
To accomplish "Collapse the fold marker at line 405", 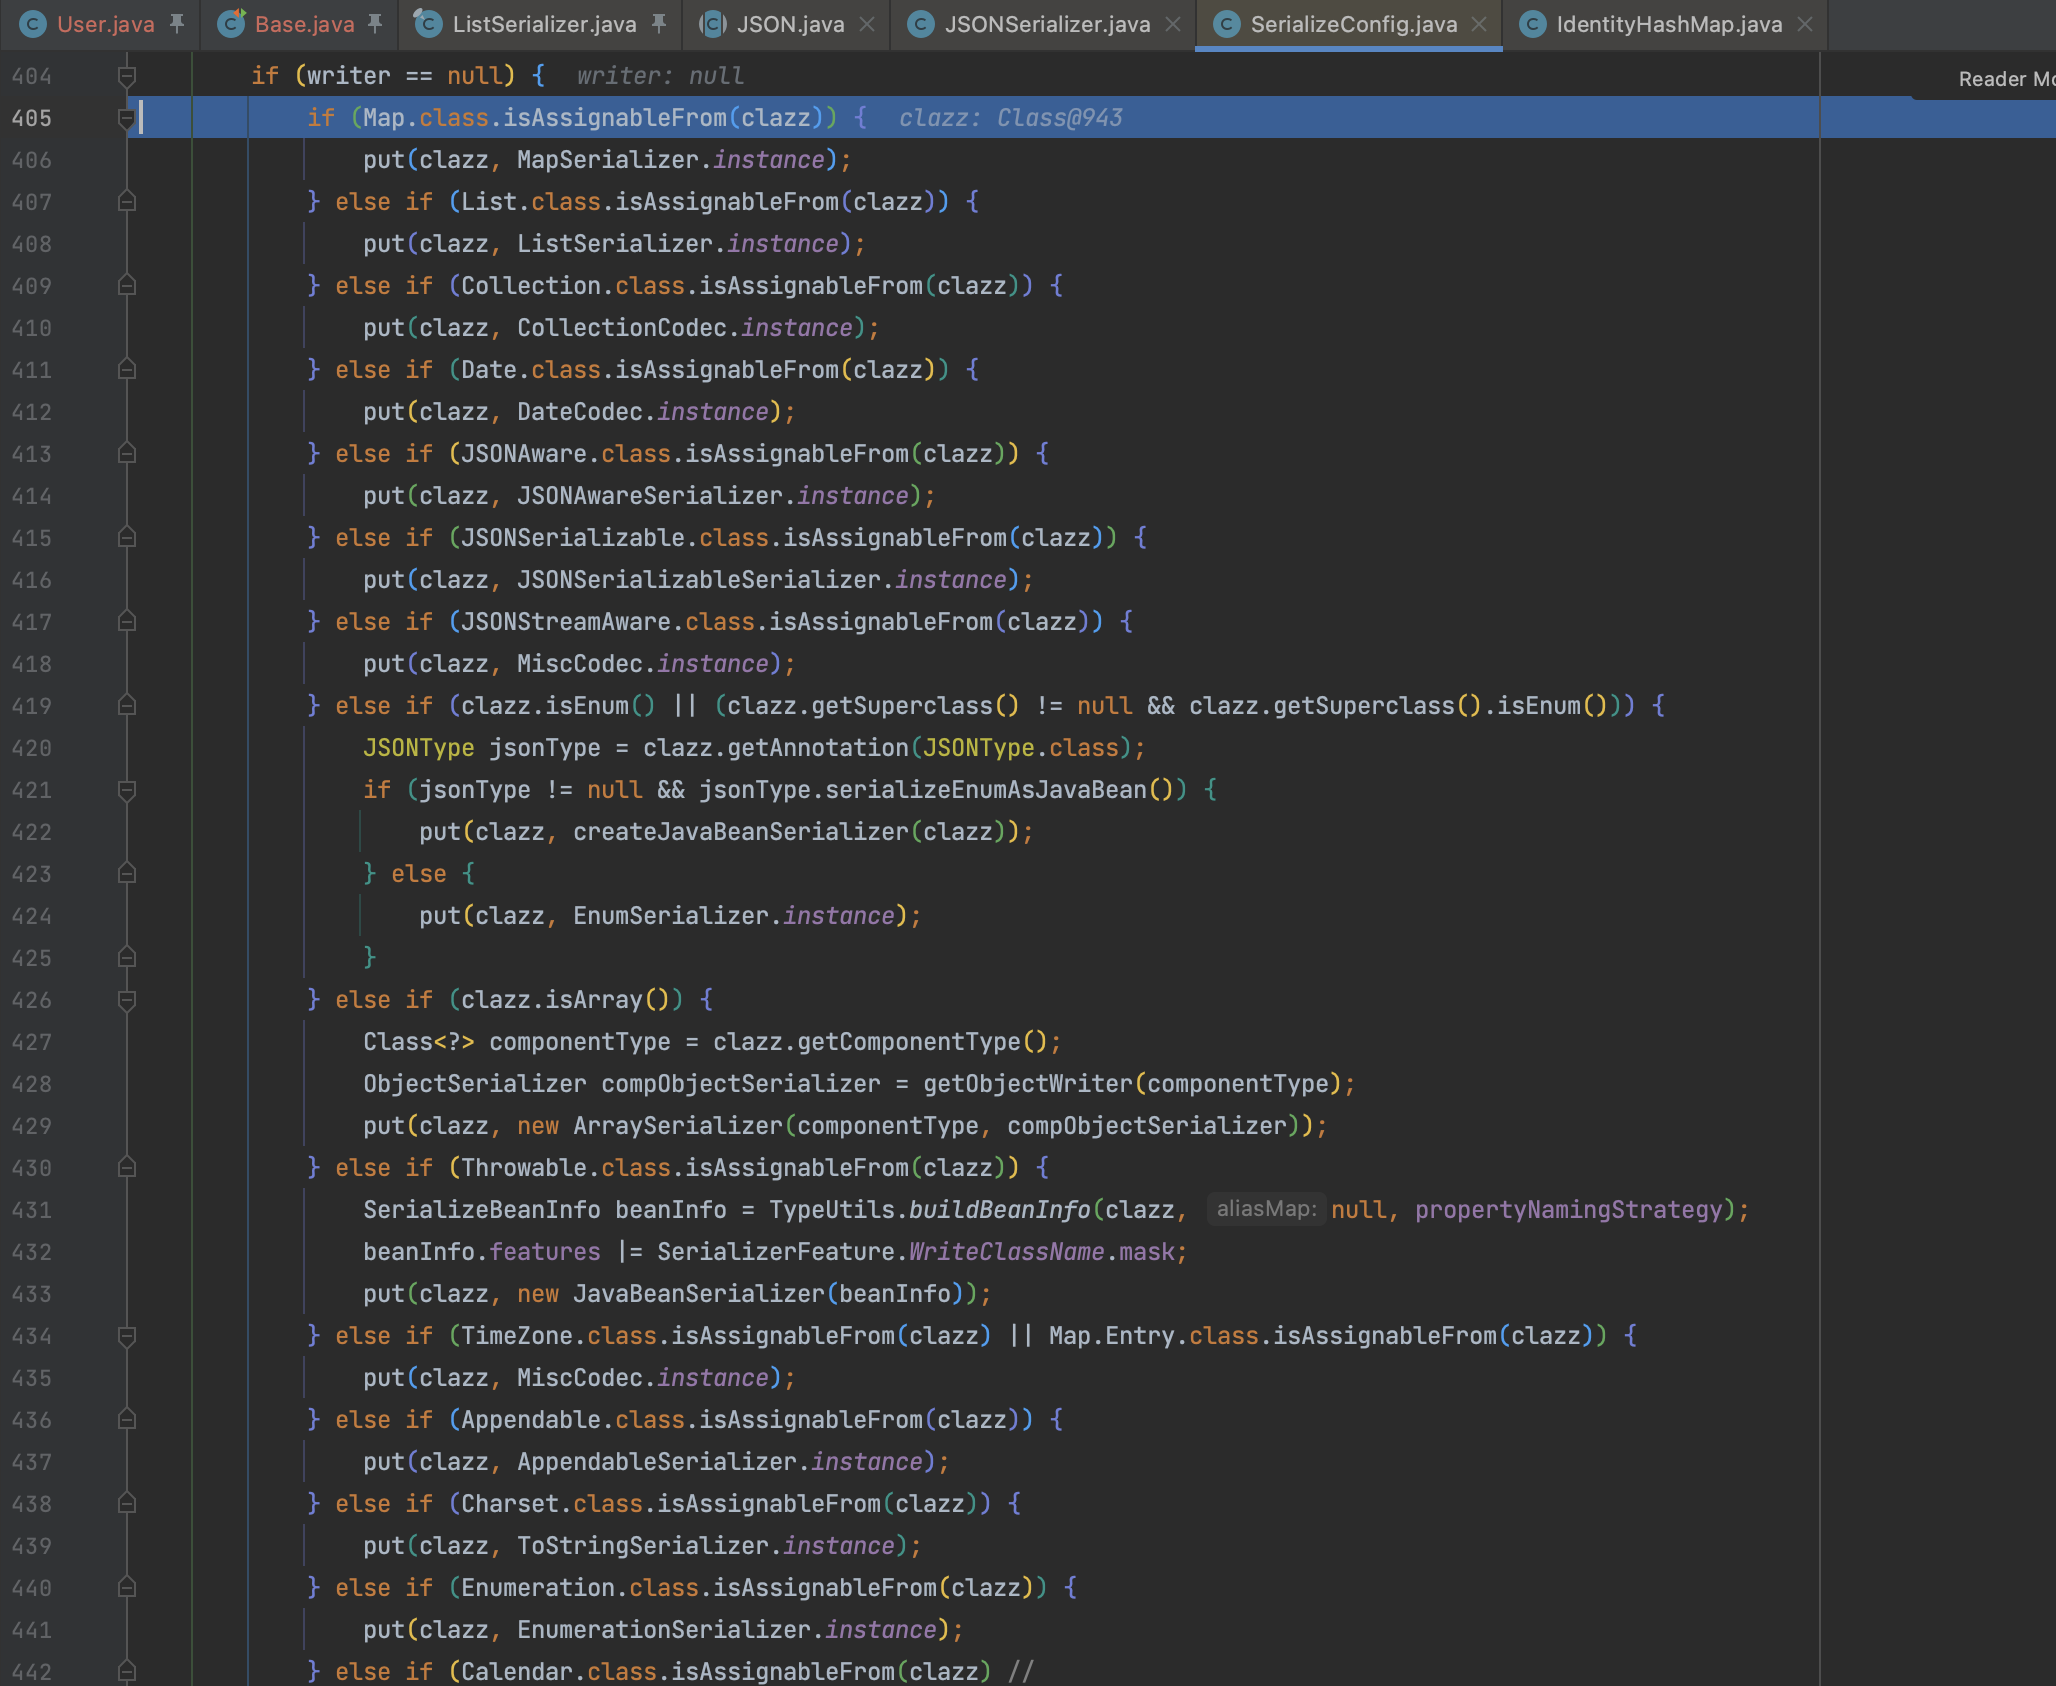I will click(x=127, y=118).
